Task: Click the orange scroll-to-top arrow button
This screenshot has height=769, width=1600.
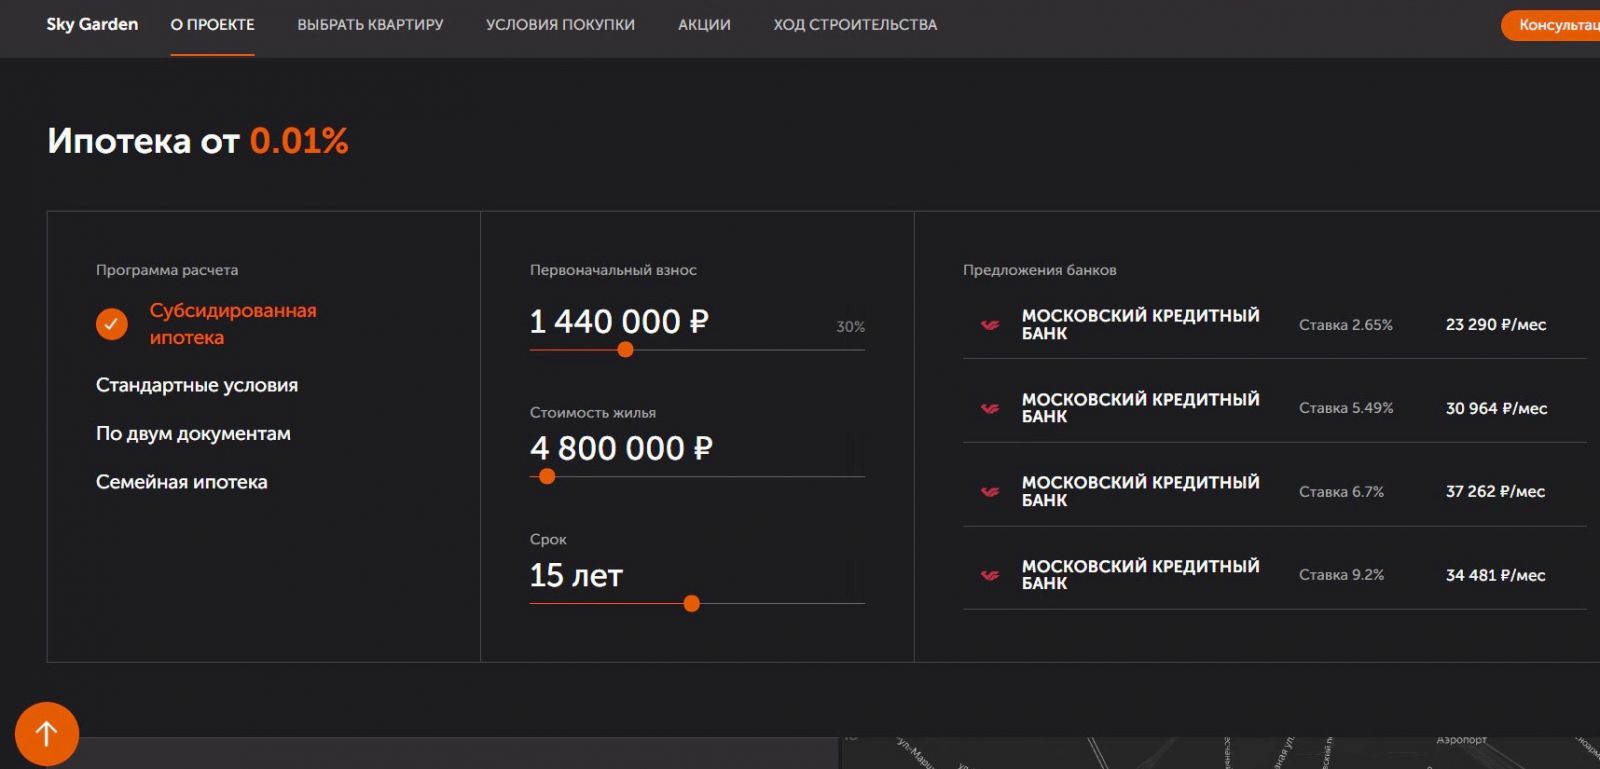Action: pyautogui.click(x=47, y=734)
